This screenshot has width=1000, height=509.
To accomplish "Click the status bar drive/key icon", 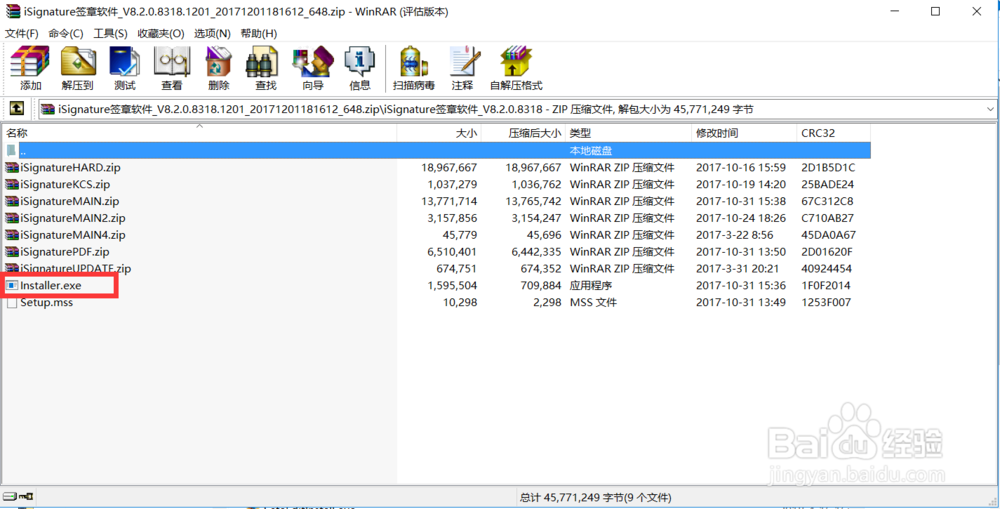I will pos(18,496).
